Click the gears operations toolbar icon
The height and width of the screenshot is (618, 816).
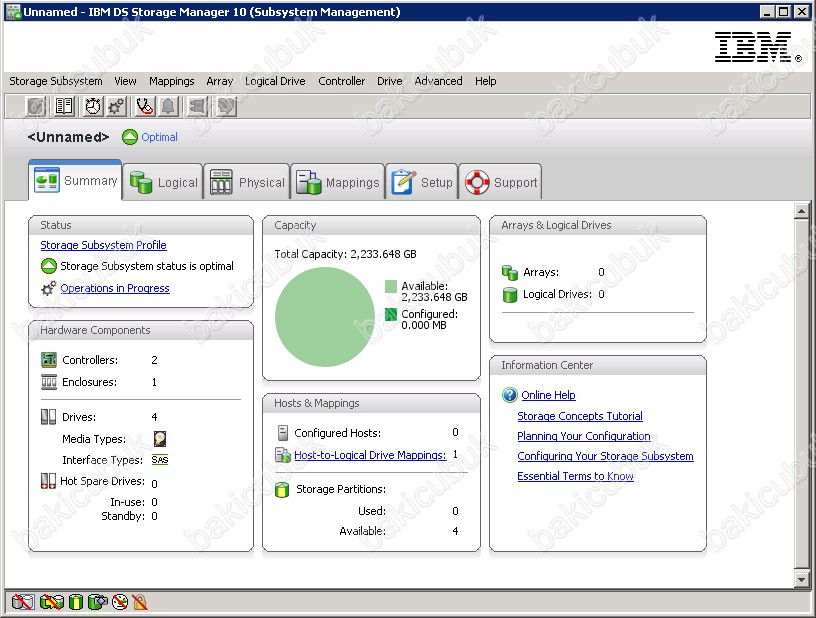(x=116, y=107)
